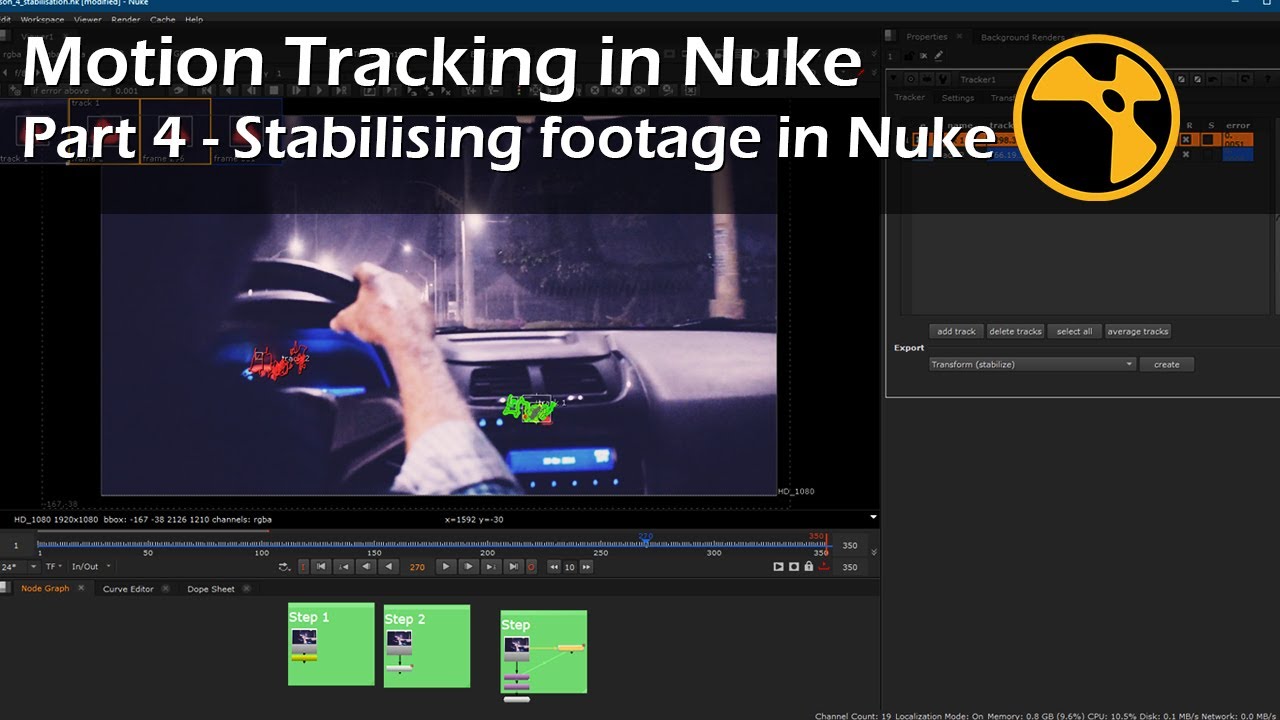Expand the viewer info bar arrow

[873, 518]
